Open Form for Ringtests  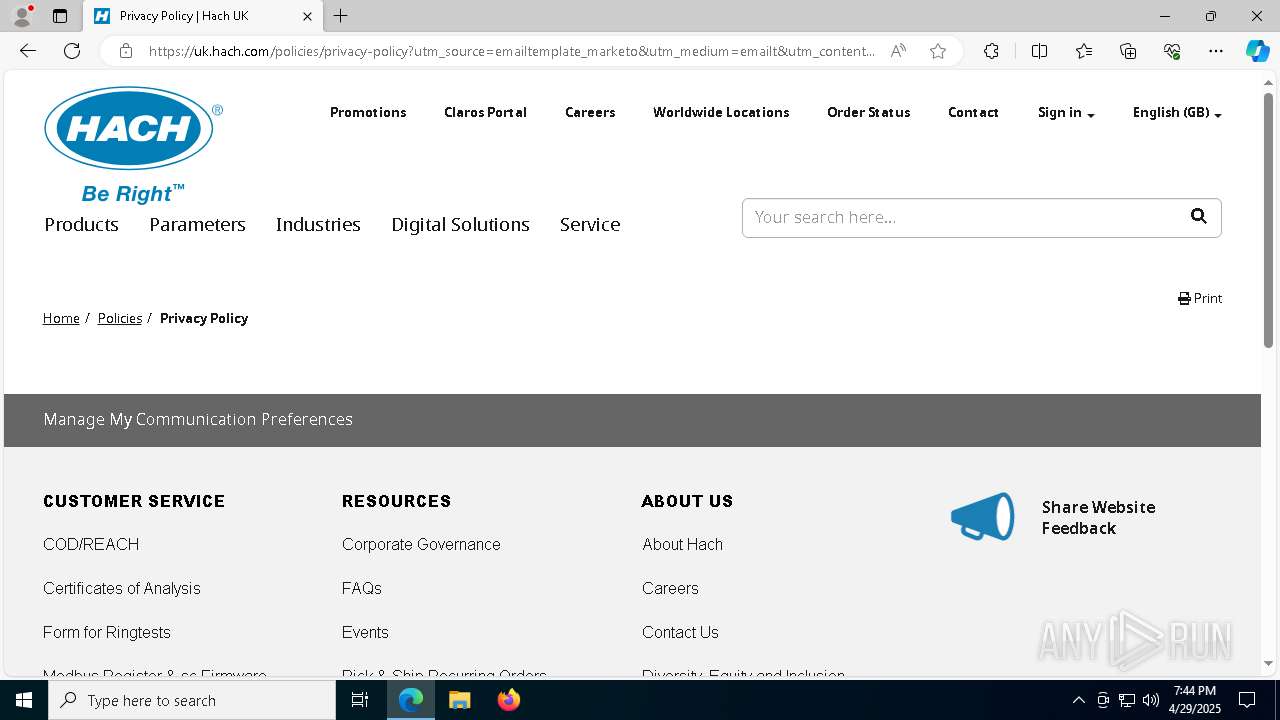107,632
